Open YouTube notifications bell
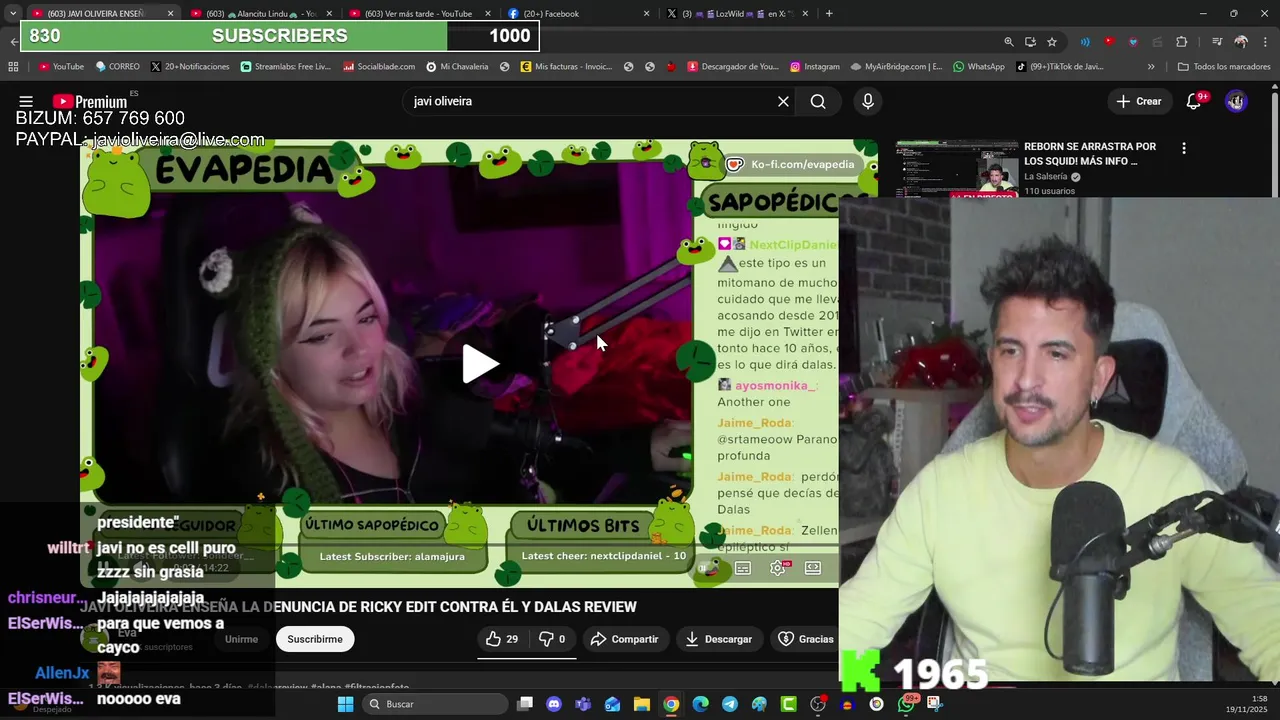This screenshot has height=720, width=1280. pyautogui.click(x=1193, y=101)
